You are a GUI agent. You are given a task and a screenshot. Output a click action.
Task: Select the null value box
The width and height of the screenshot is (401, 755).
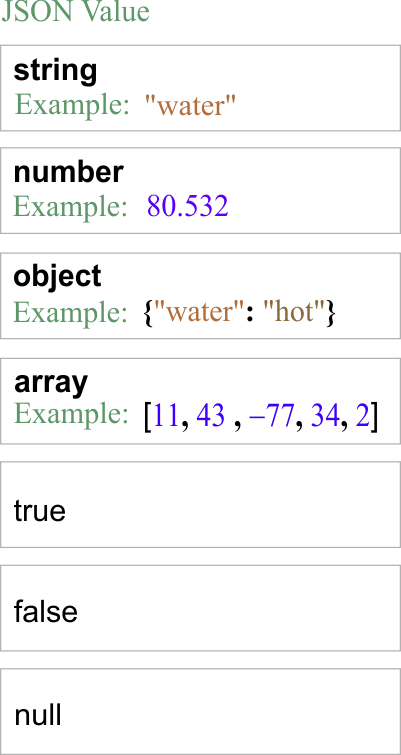tap(200, 712)
